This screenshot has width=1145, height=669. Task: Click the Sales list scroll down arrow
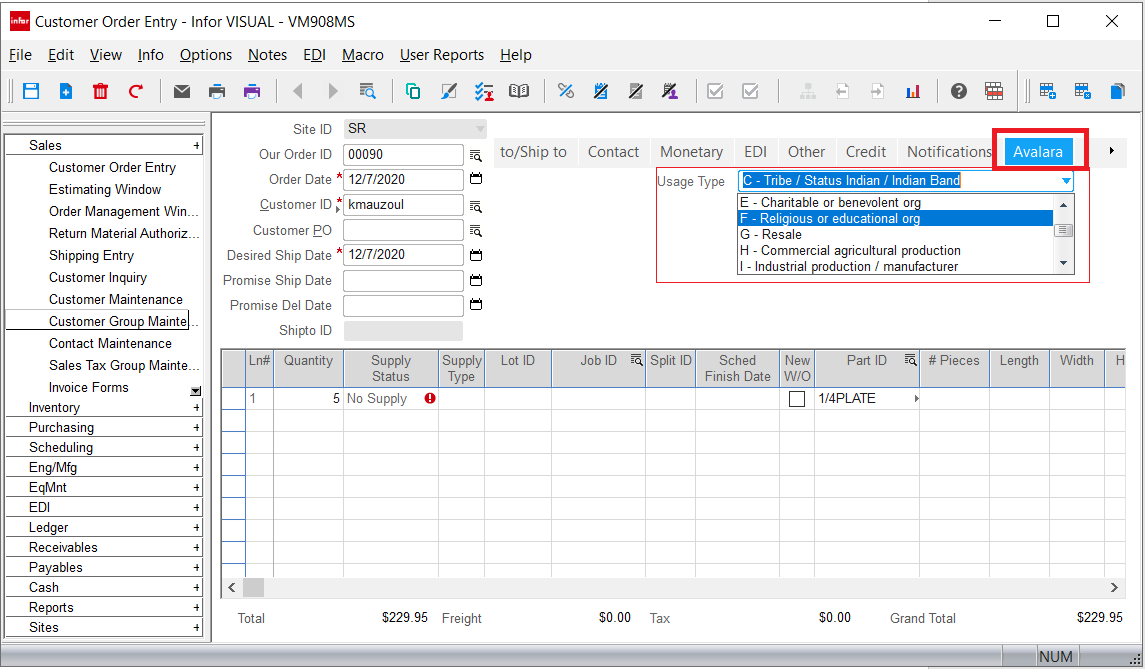[195, 391]
